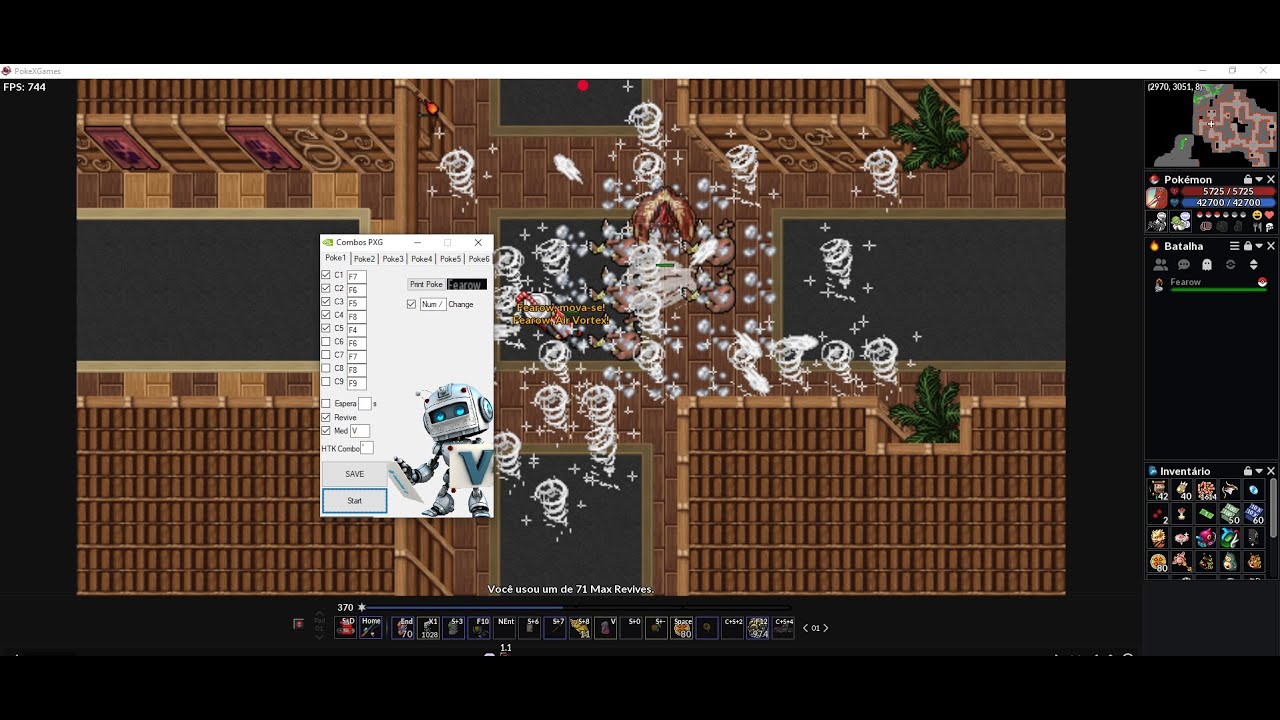The image size is (1280, 720).
Task: Use the Space hotbar item
Action: [x=682, y=628]
